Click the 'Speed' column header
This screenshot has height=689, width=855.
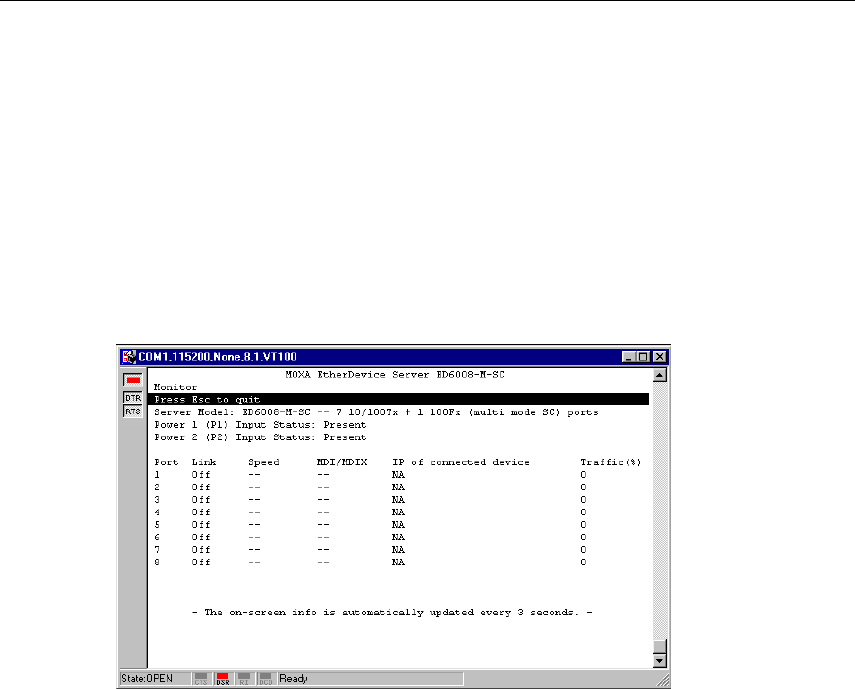(264, 462)
